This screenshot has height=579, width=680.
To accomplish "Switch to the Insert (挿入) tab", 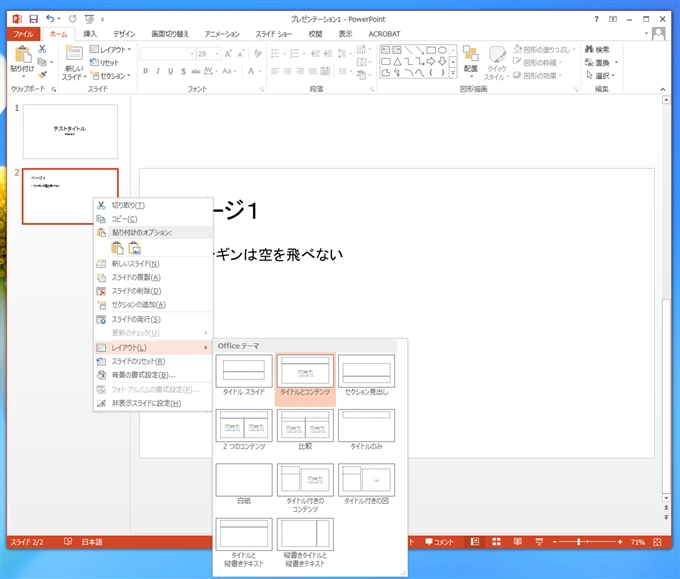I will 90,34.
